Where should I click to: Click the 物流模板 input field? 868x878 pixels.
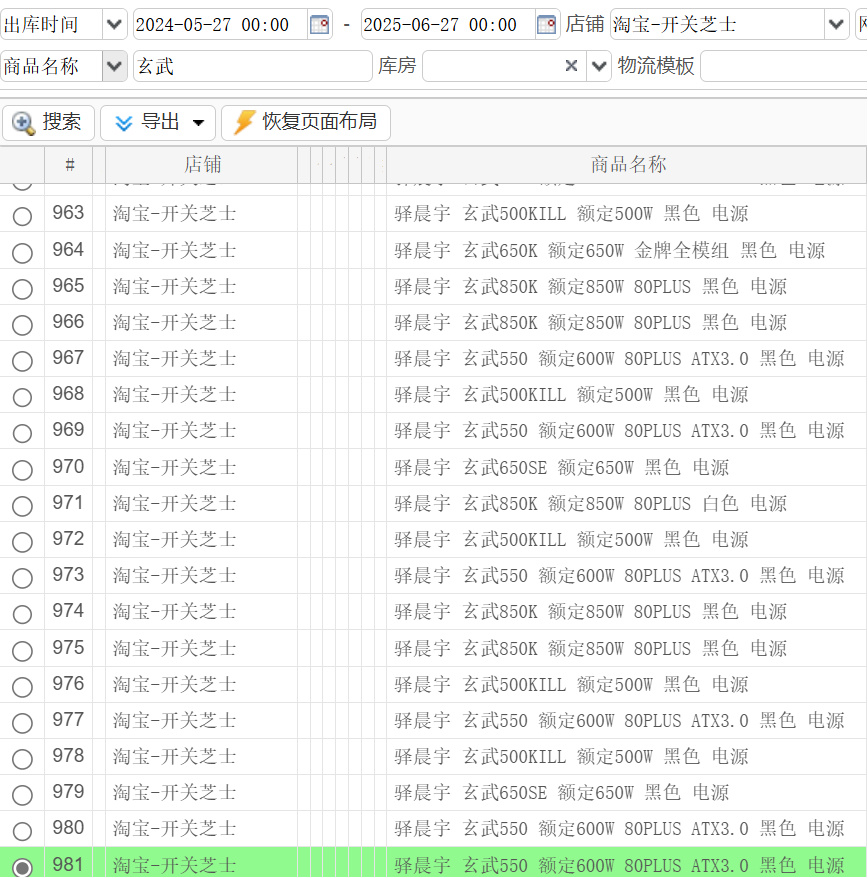point(783,66)
